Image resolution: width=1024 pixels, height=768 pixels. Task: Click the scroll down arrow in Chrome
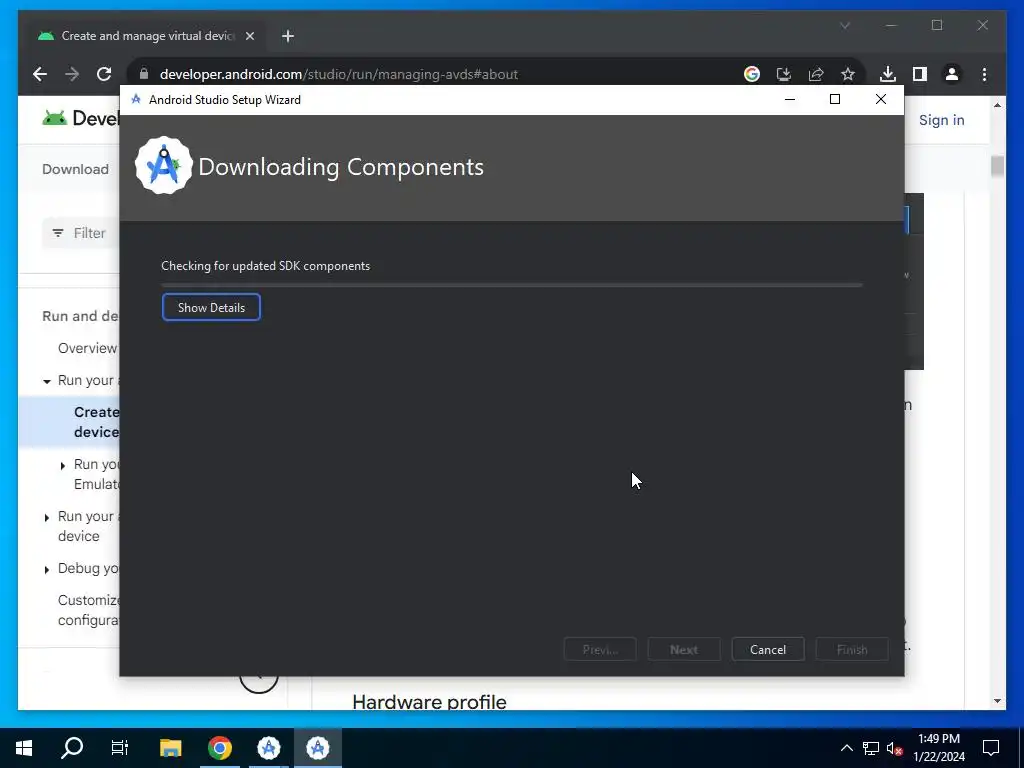[x=997, y=701]
